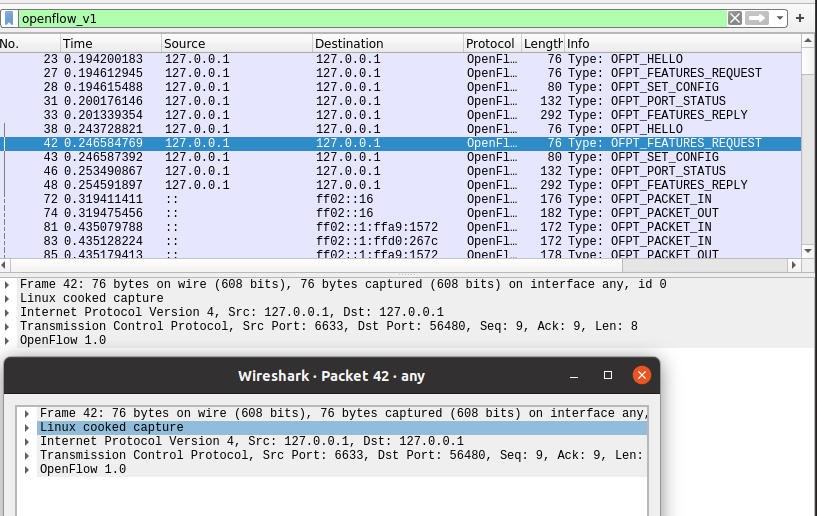Expand Linux cooked capture in main pane
Screen dimensions: 817x516
point(7,299)
